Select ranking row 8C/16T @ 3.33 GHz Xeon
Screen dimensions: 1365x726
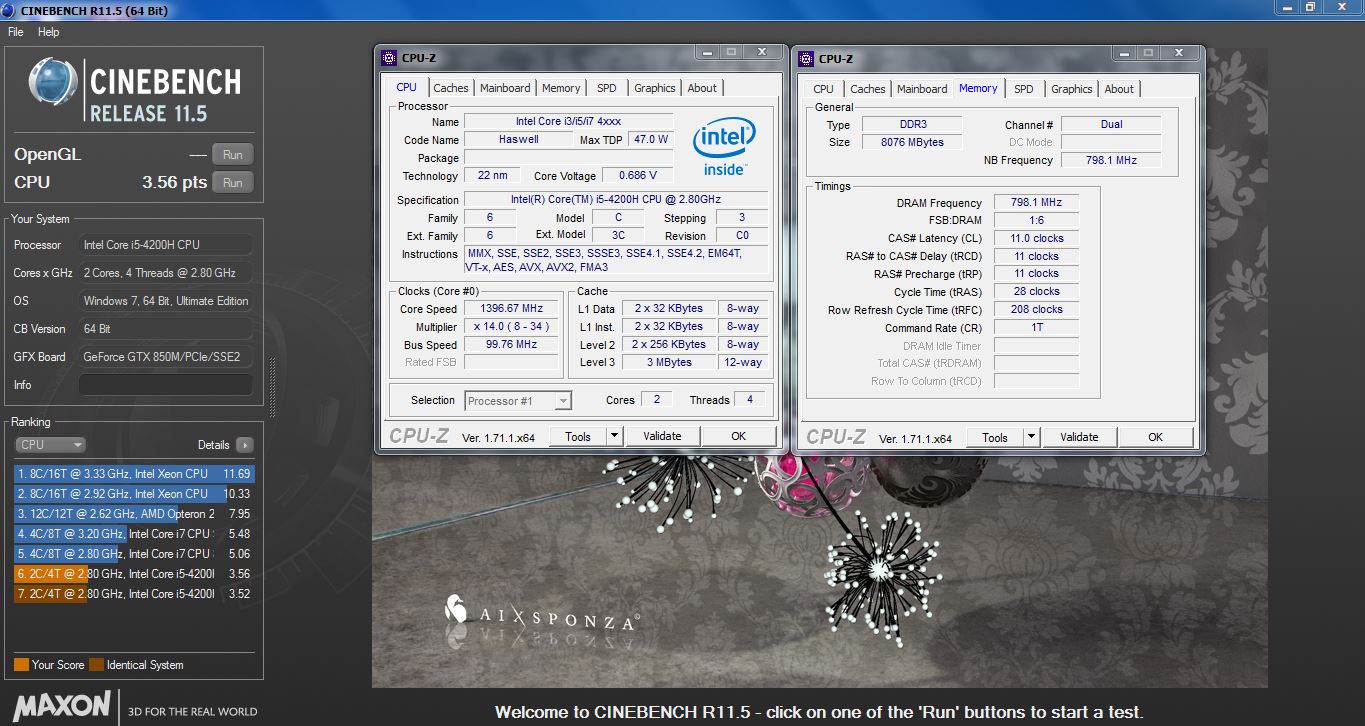[x=134, y=474]
